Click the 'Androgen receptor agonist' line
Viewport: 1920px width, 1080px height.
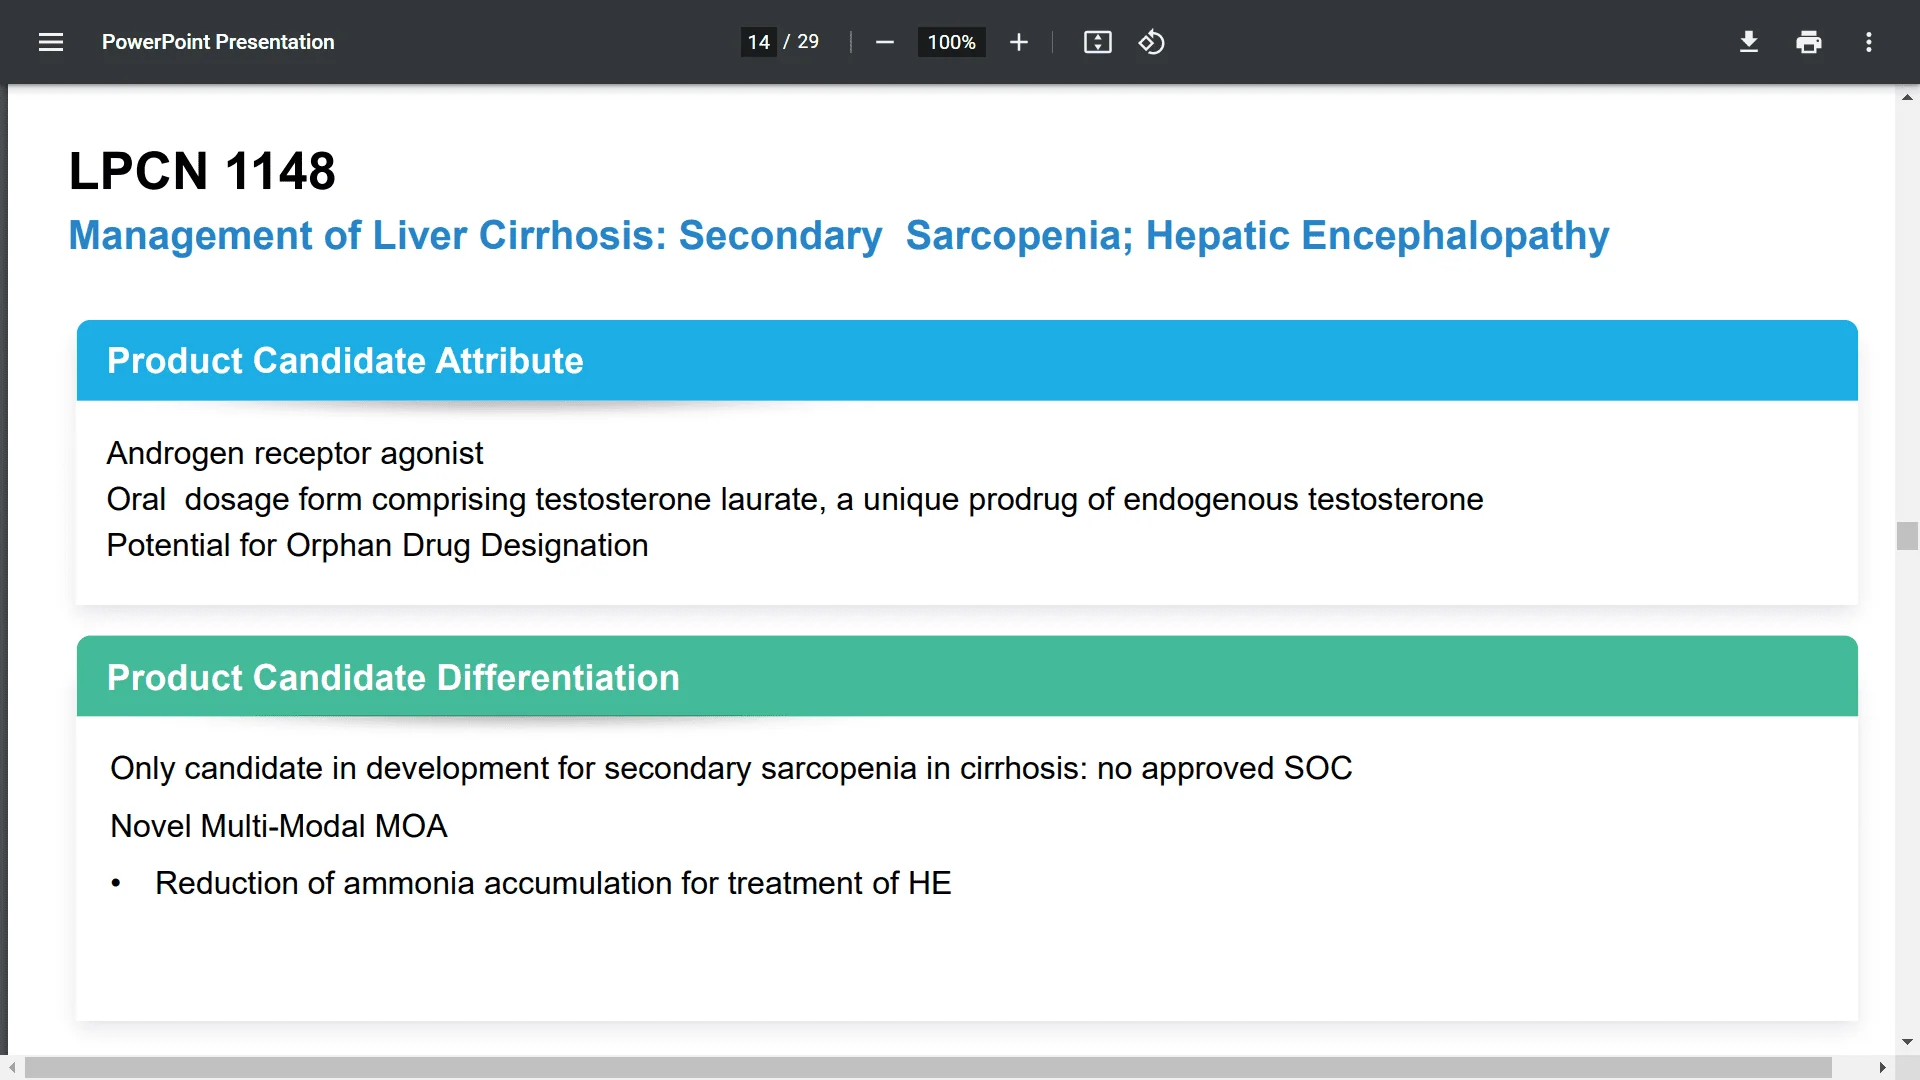pyautogui.click(x=295, y=454)
